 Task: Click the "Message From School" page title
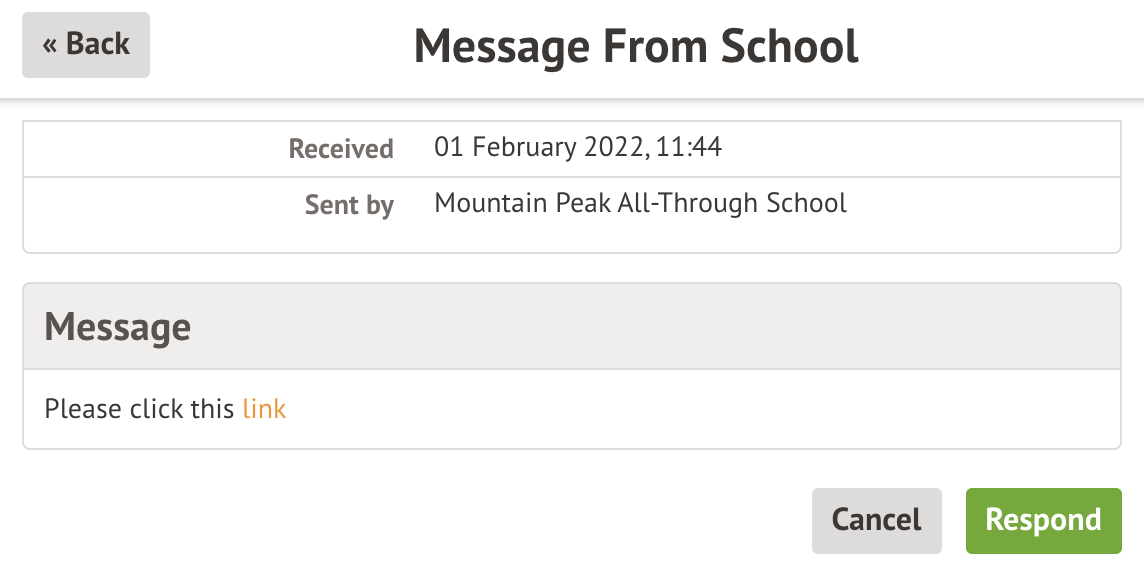coord(636,46)
